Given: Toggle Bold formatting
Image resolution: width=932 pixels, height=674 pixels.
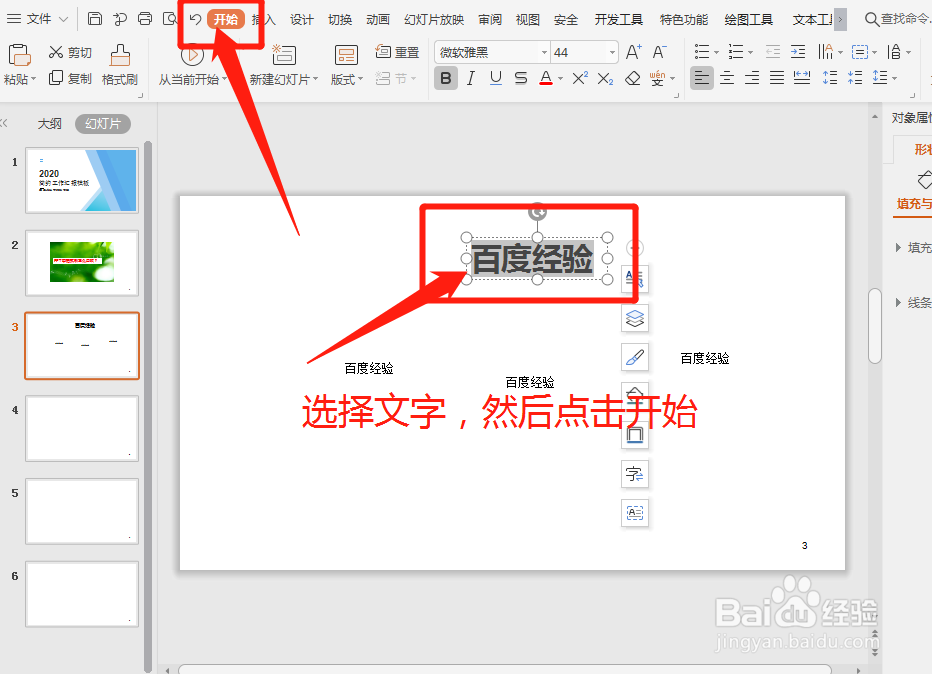Looking at the screenshot, I should (446, 78).
